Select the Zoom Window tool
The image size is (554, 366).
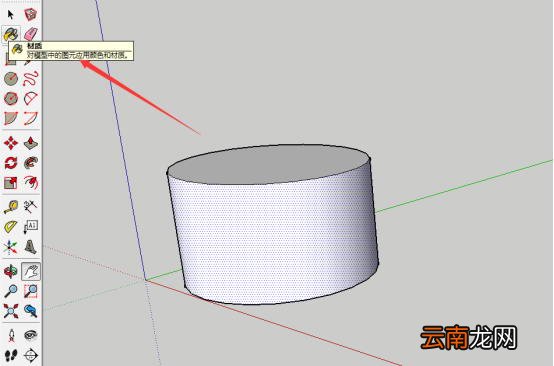coord(31,291)
